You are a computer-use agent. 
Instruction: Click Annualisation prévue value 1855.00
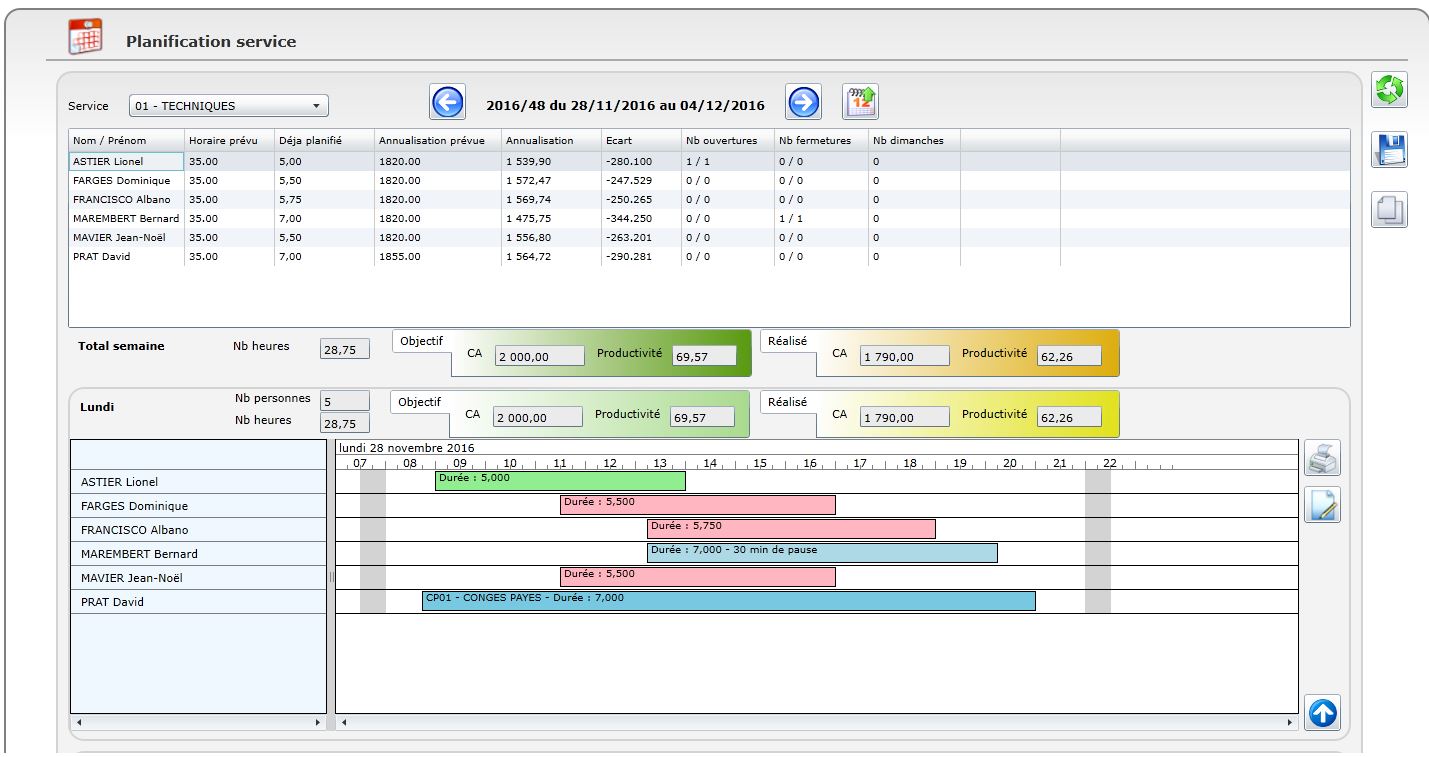pyautogui.click(x=399, y=257)
